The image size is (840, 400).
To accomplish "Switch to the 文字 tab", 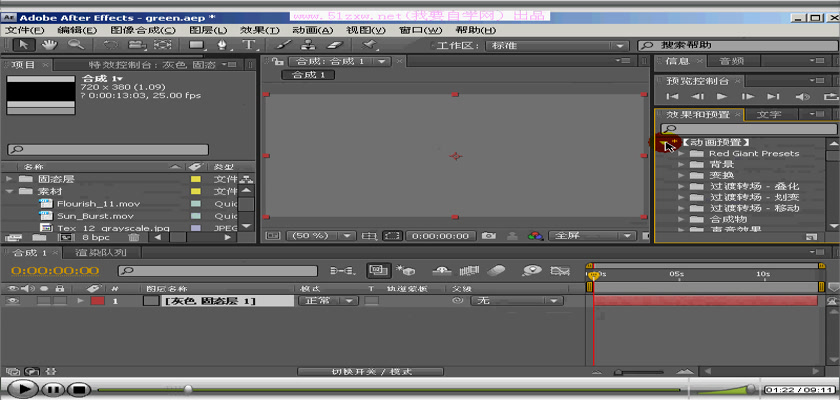I will coord(769,114).
